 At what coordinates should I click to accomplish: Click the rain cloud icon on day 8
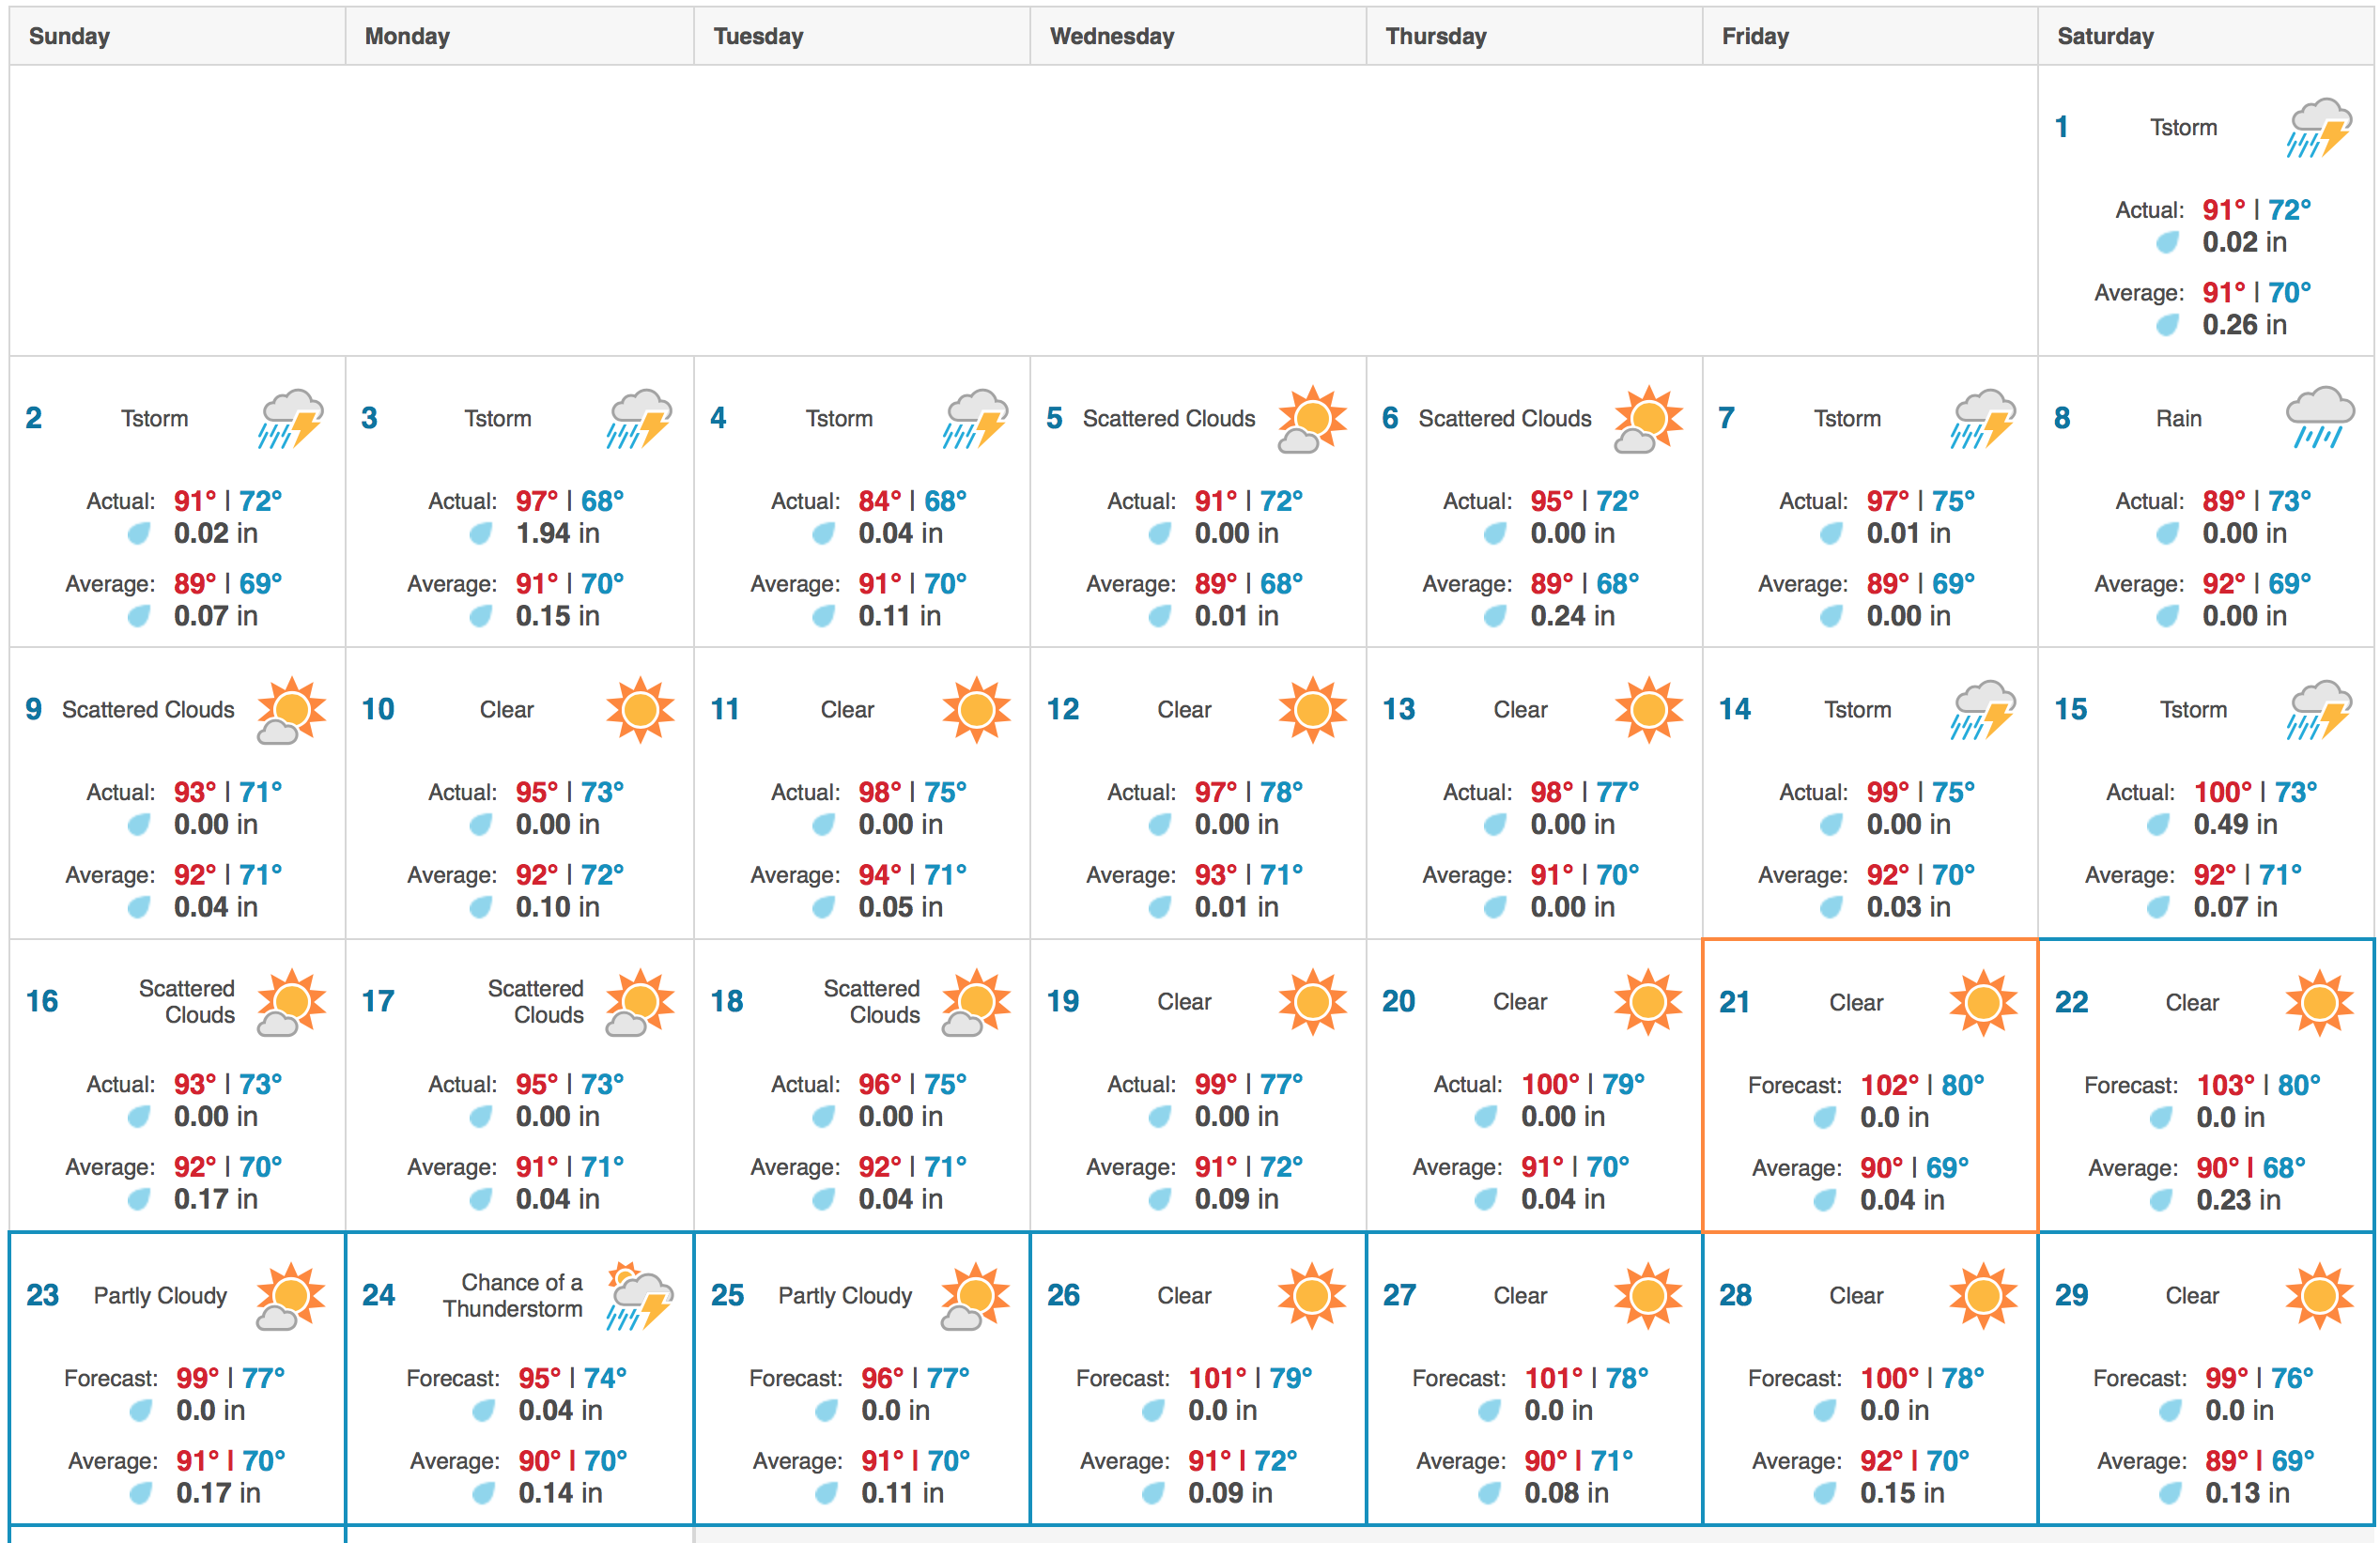coord(2318,418)
